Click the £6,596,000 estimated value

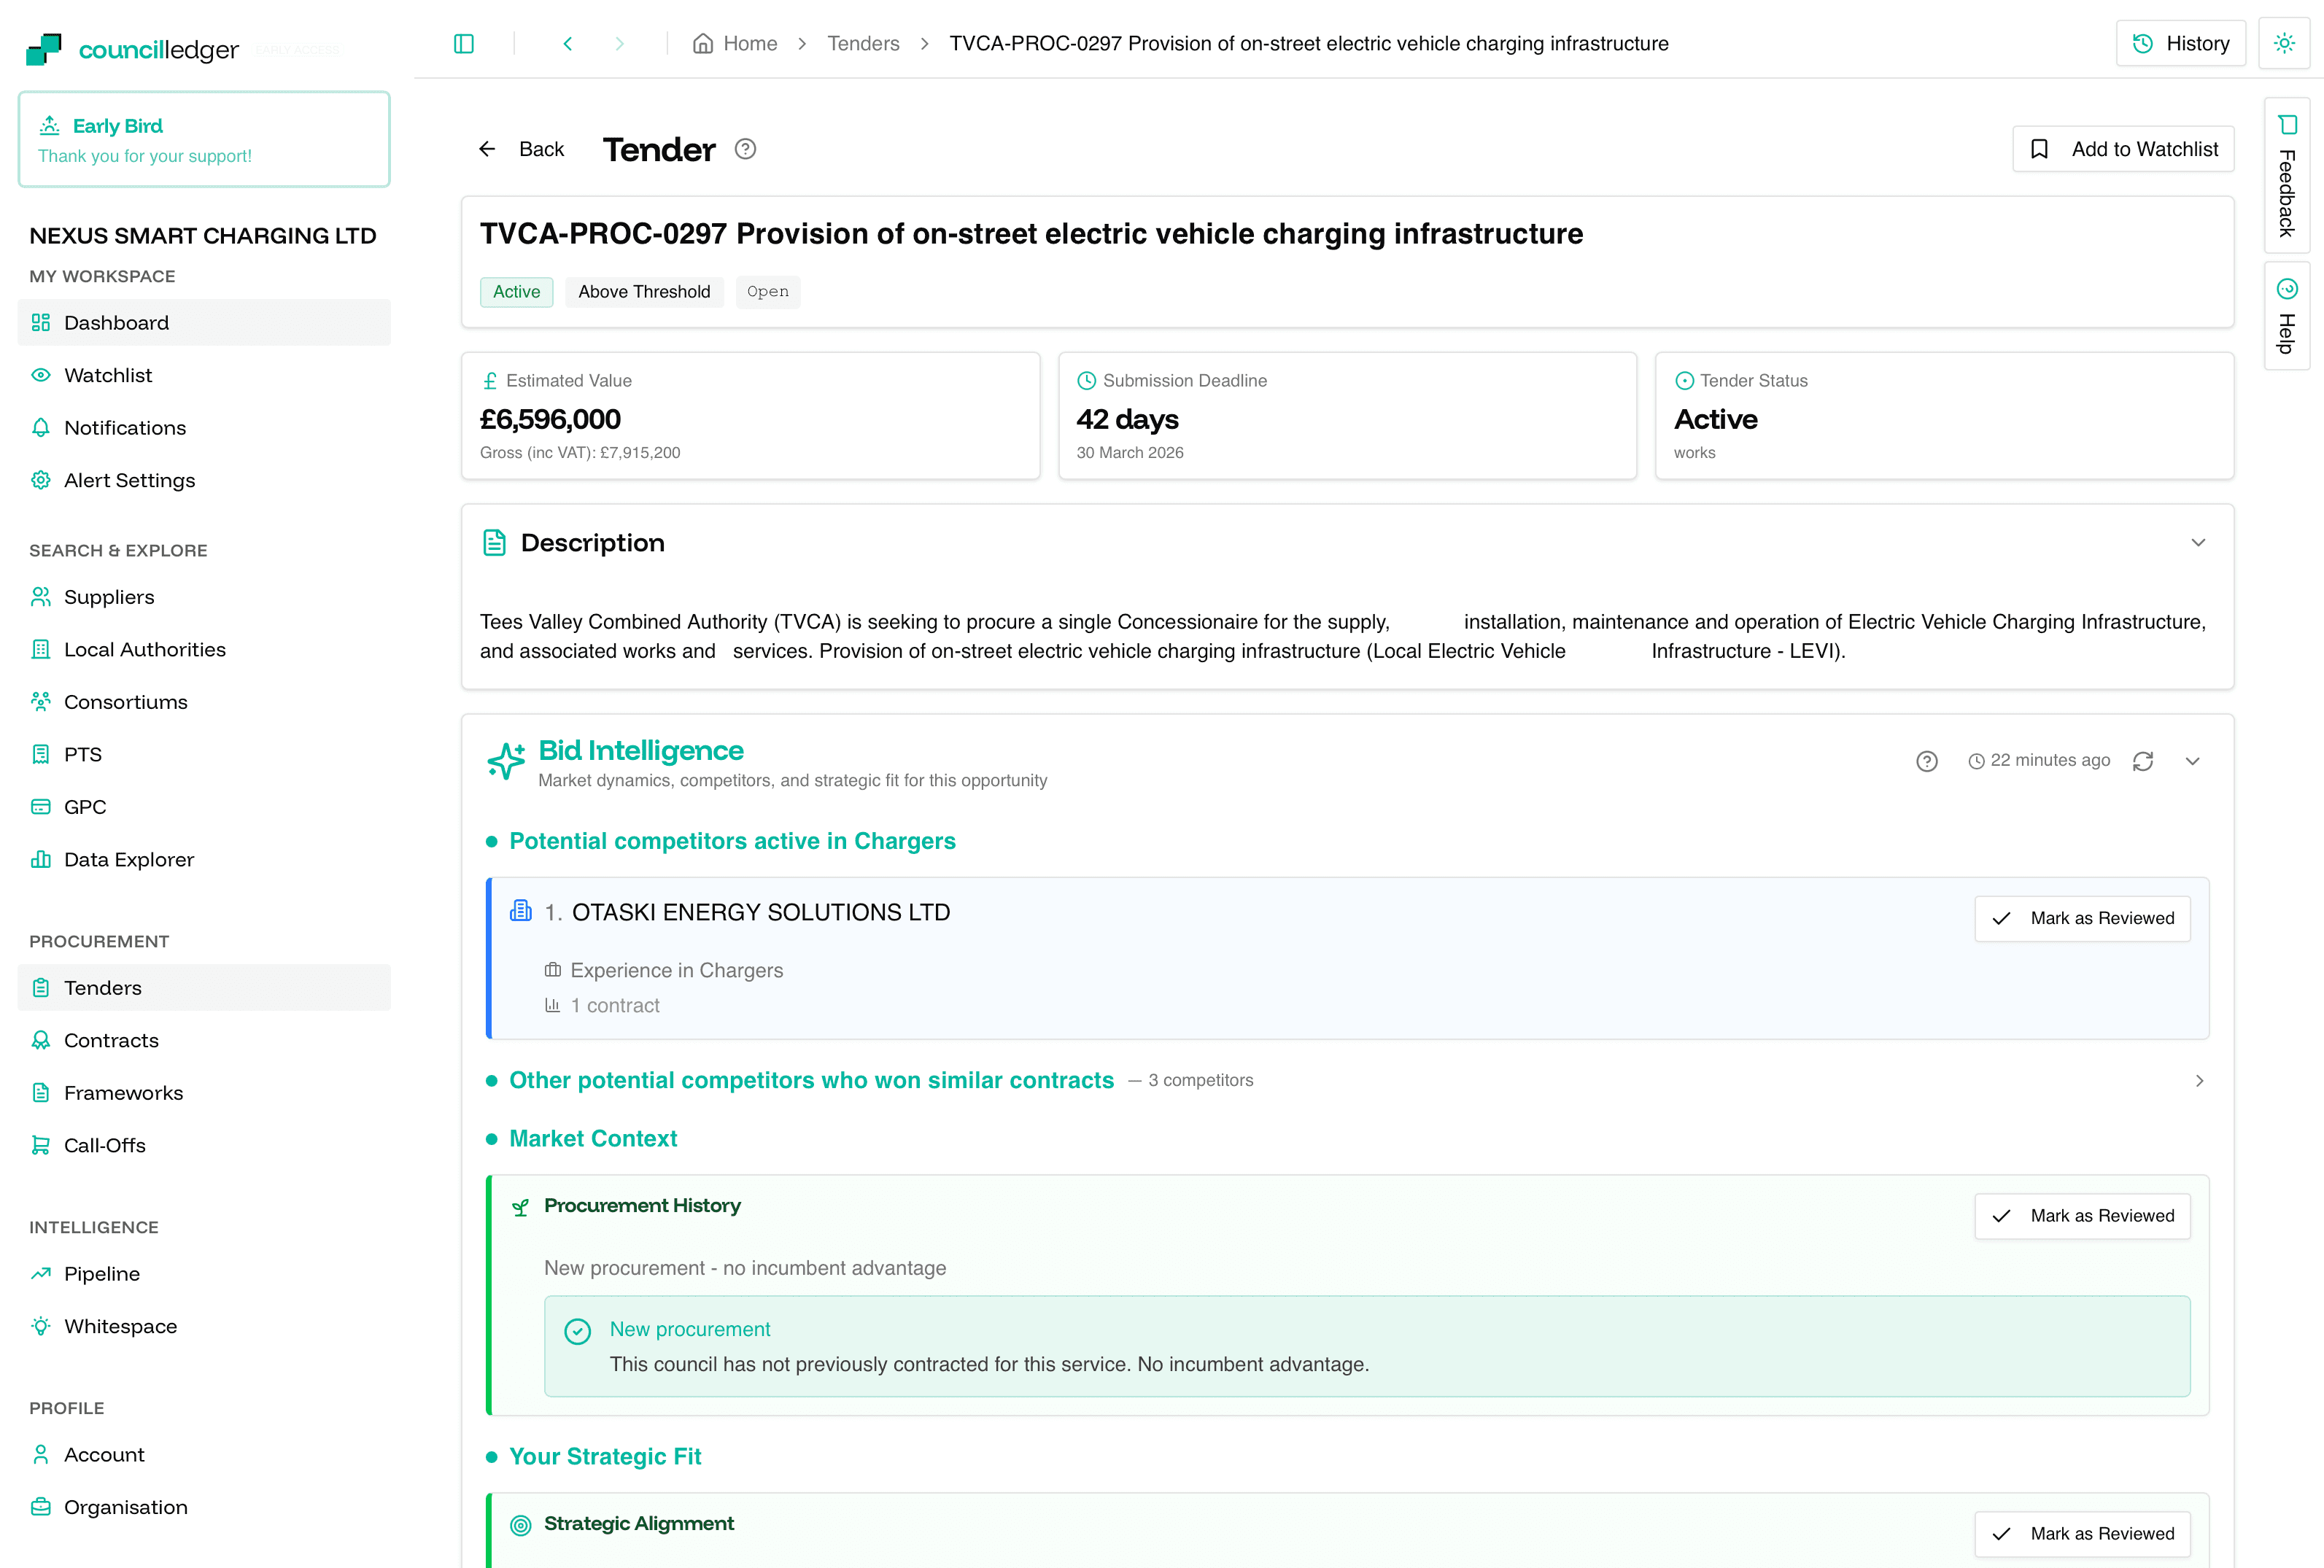click(x=550, y=419)
